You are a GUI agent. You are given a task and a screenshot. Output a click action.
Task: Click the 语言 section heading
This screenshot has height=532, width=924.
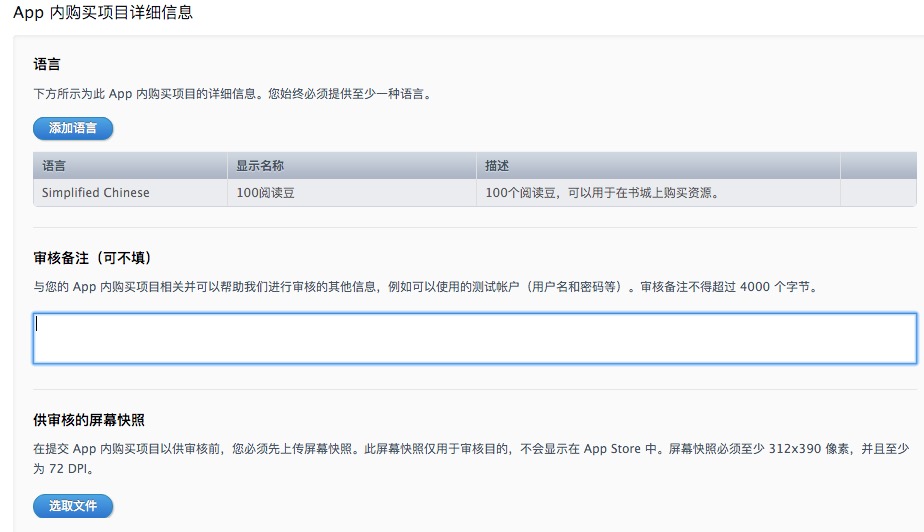coord(47,64)
